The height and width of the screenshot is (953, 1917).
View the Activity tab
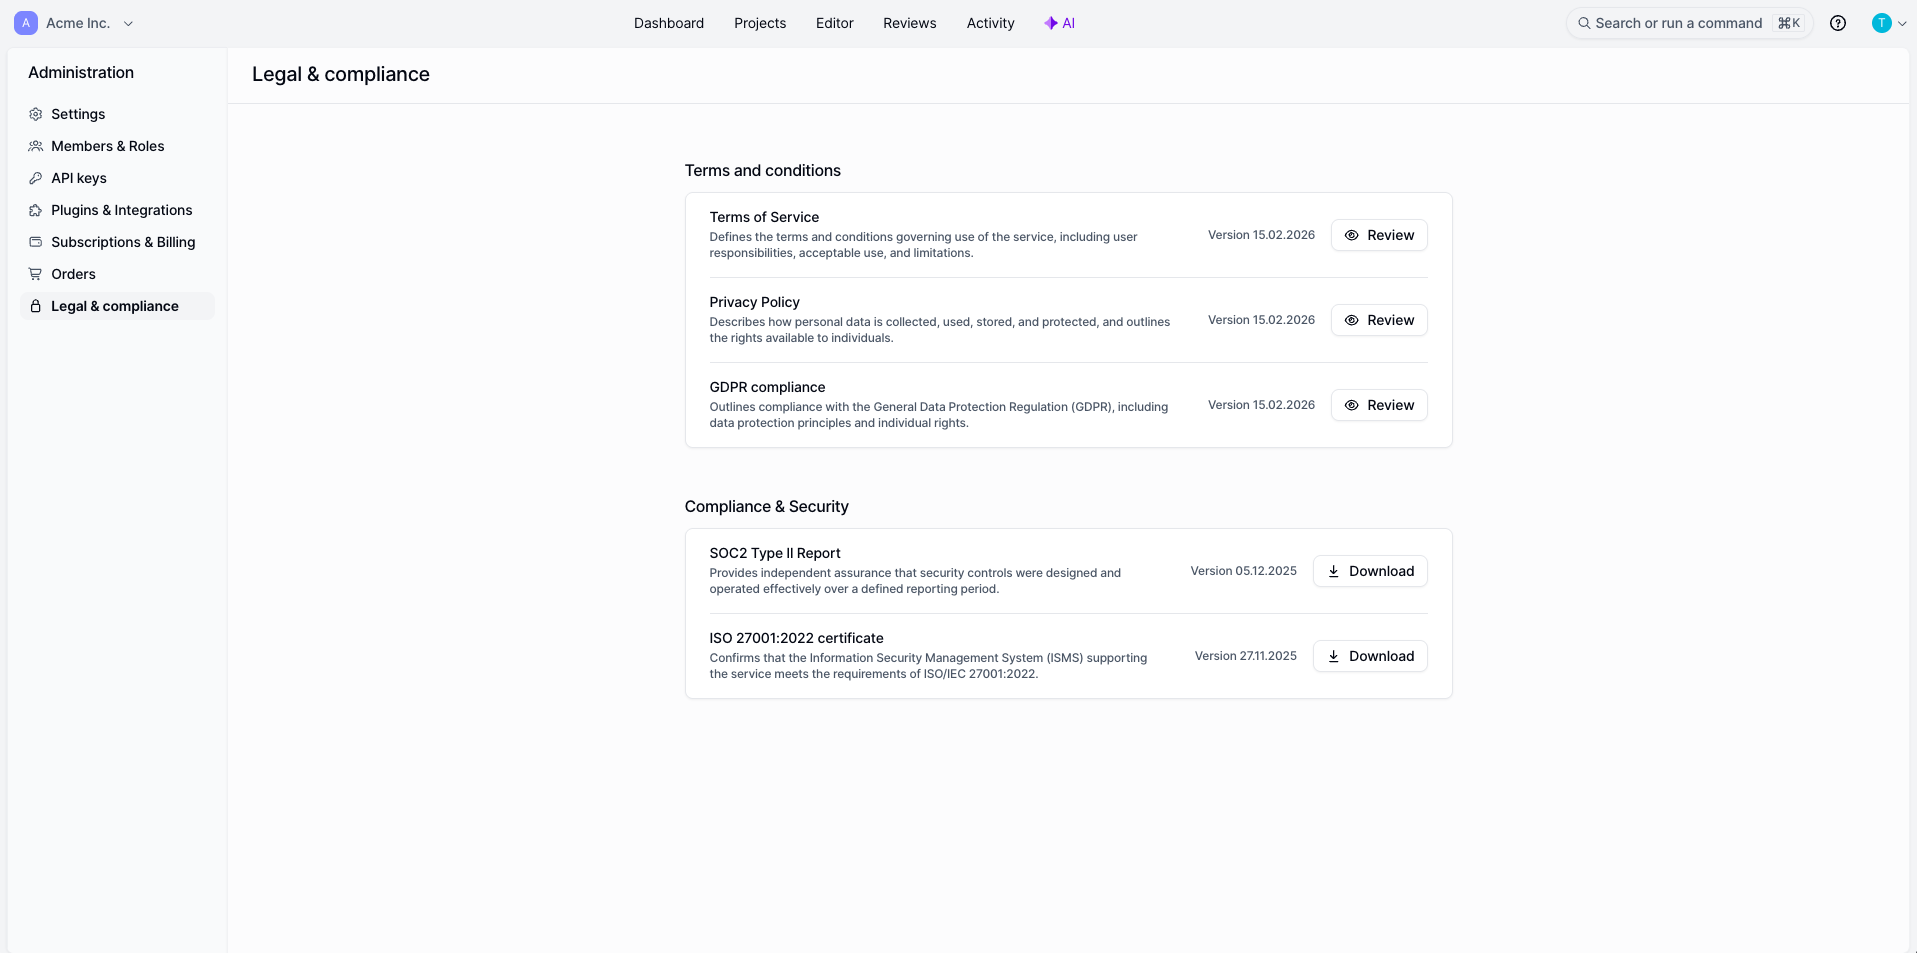click(x=991, y=23)
